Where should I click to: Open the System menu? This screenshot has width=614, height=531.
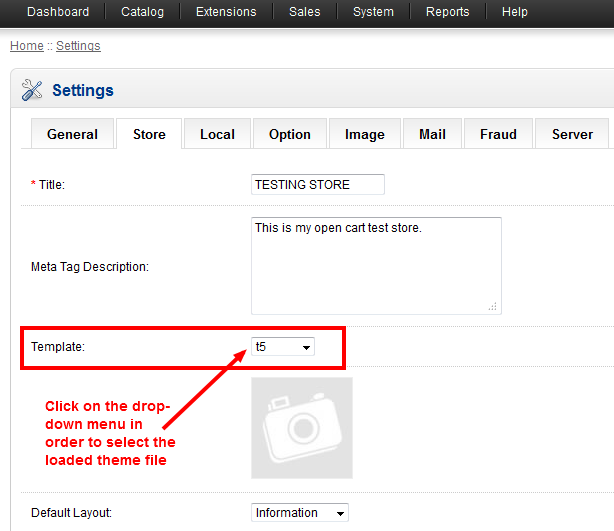point(373,12)
